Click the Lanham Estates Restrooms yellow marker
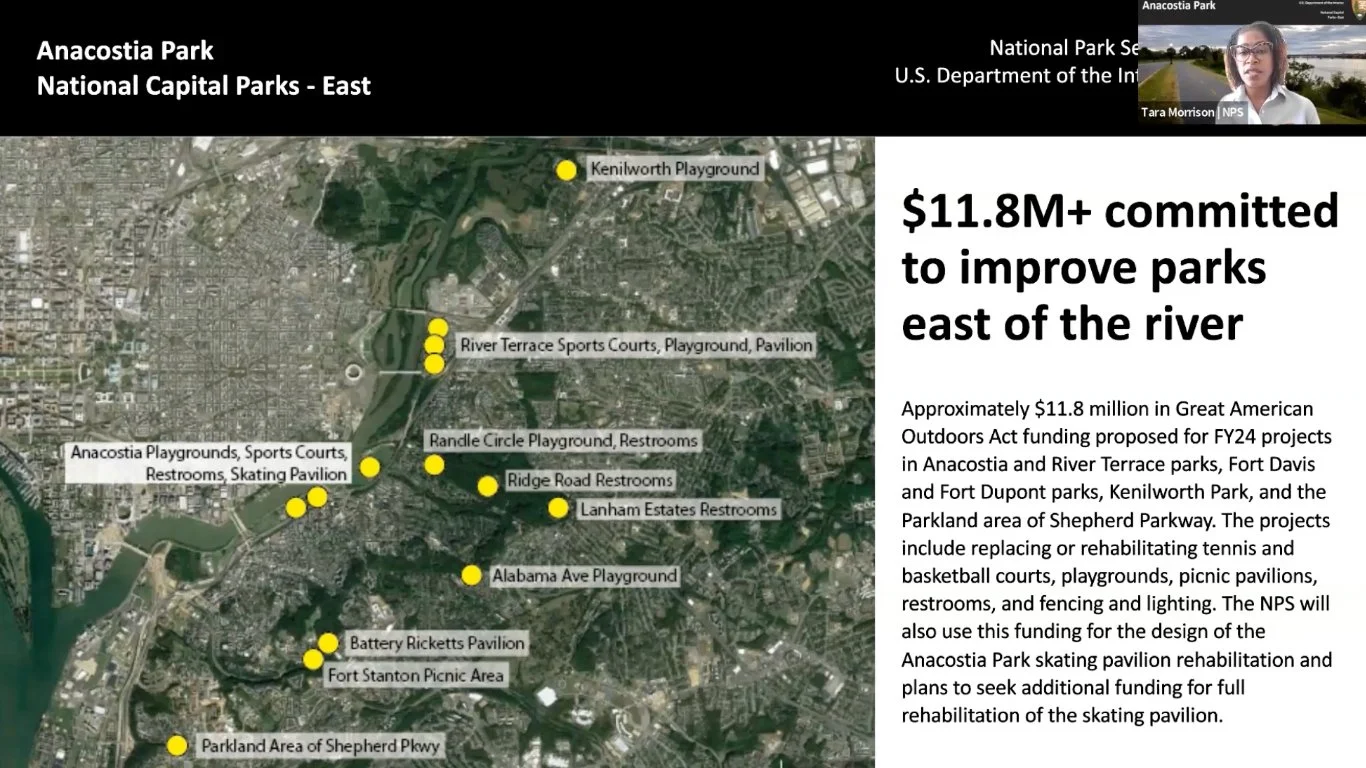The width and height of the screenshot is (1366, 768). pyautogui.click(x=558, y=508)
